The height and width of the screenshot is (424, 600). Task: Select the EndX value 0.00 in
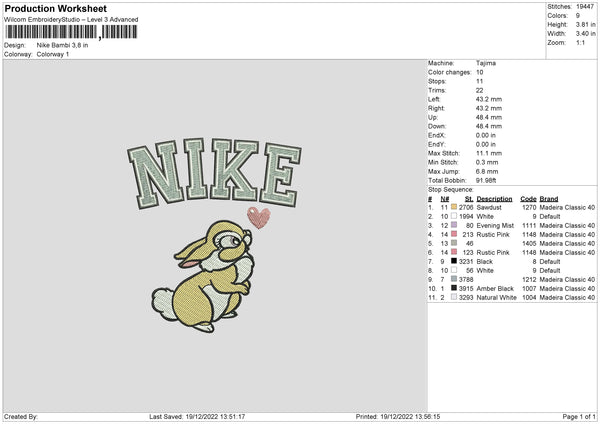click(x=486, y=135)
